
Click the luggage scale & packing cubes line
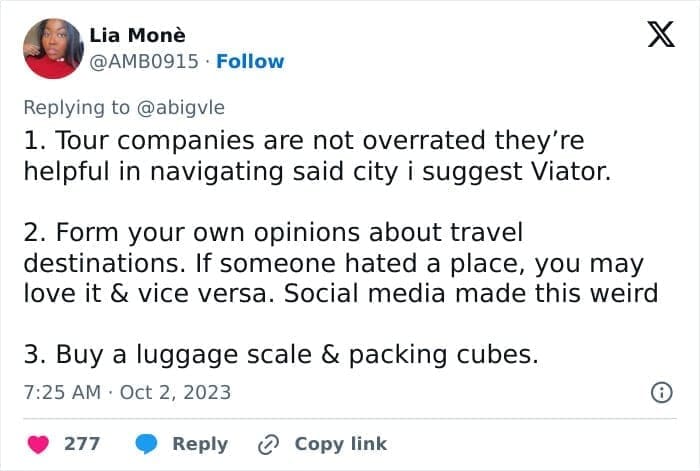pos(281,355)
